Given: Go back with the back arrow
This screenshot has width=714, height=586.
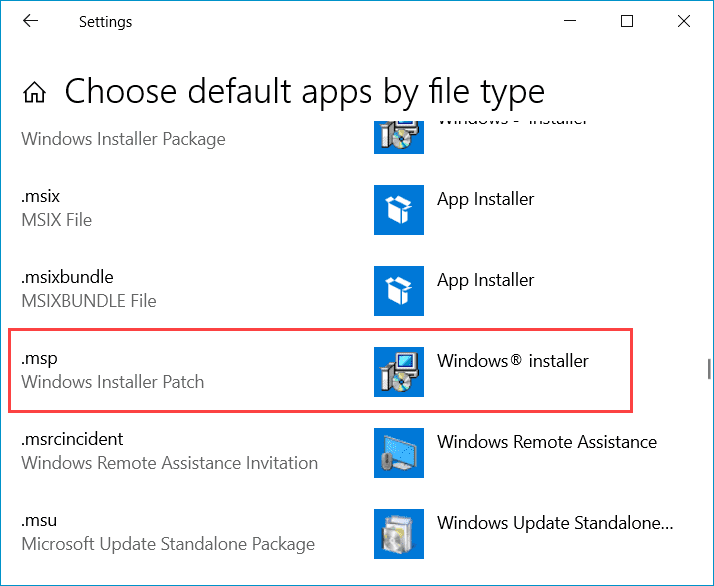Looking at the screenshot, I should pos(31,21).
